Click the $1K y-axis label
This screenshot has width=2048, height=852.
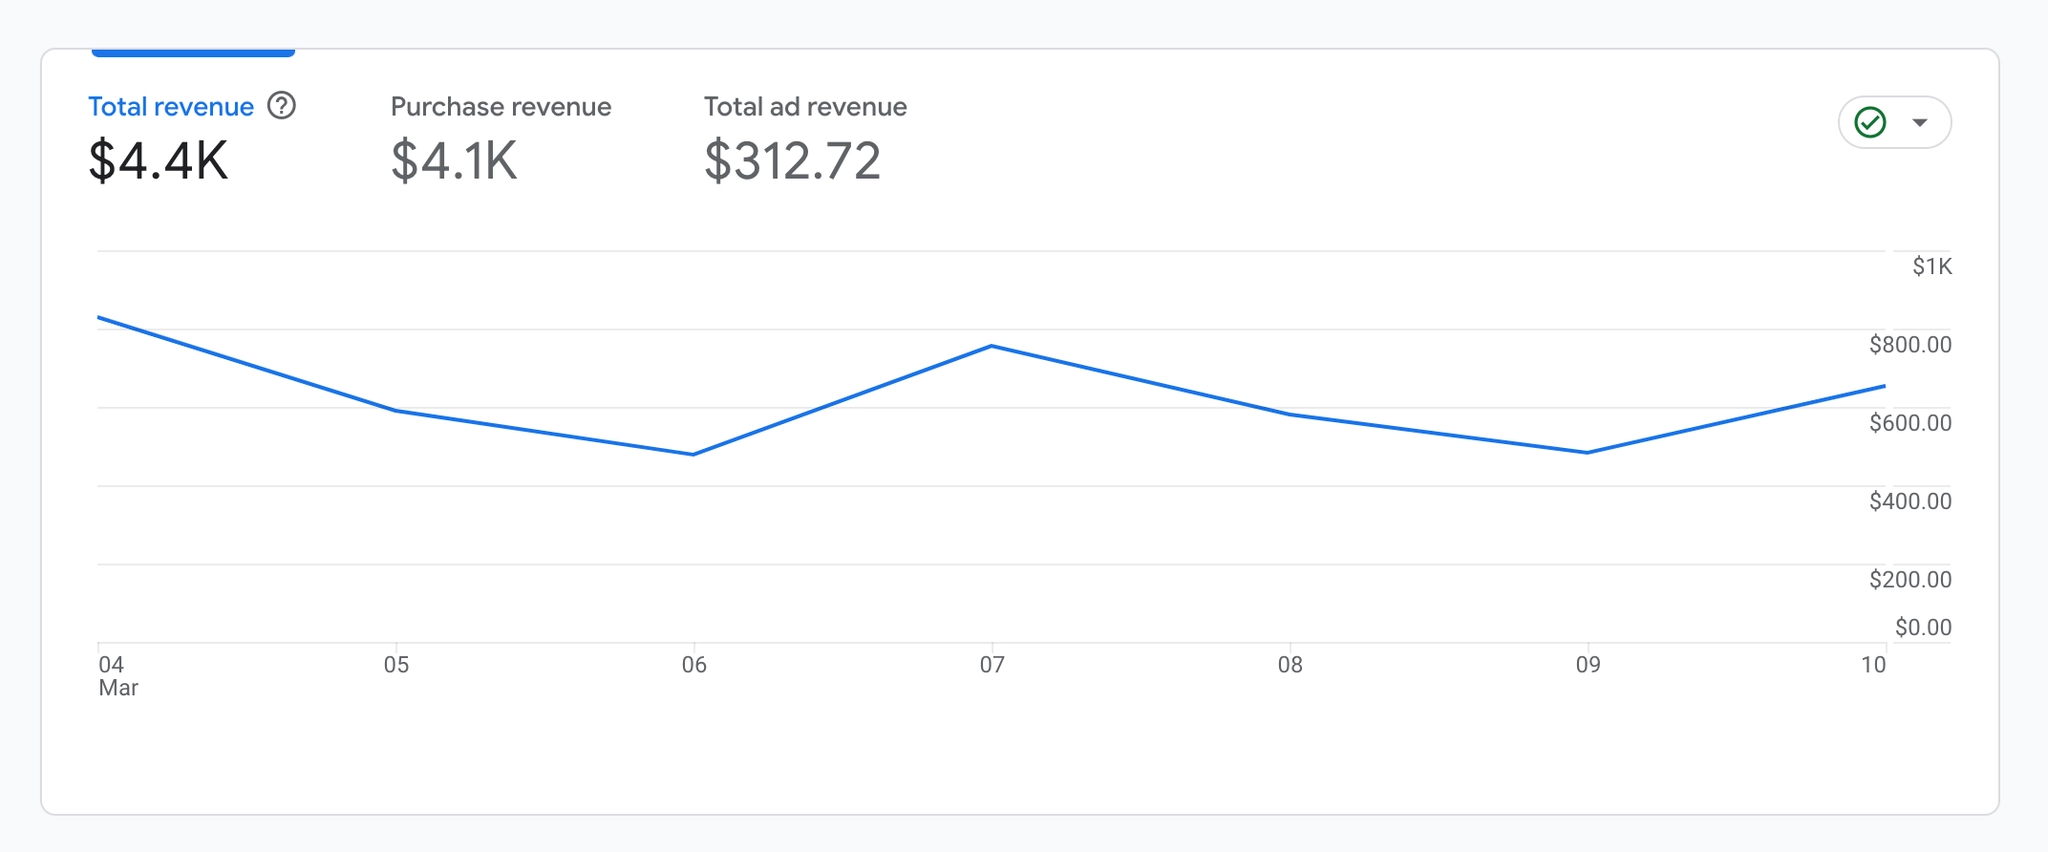1931,266
